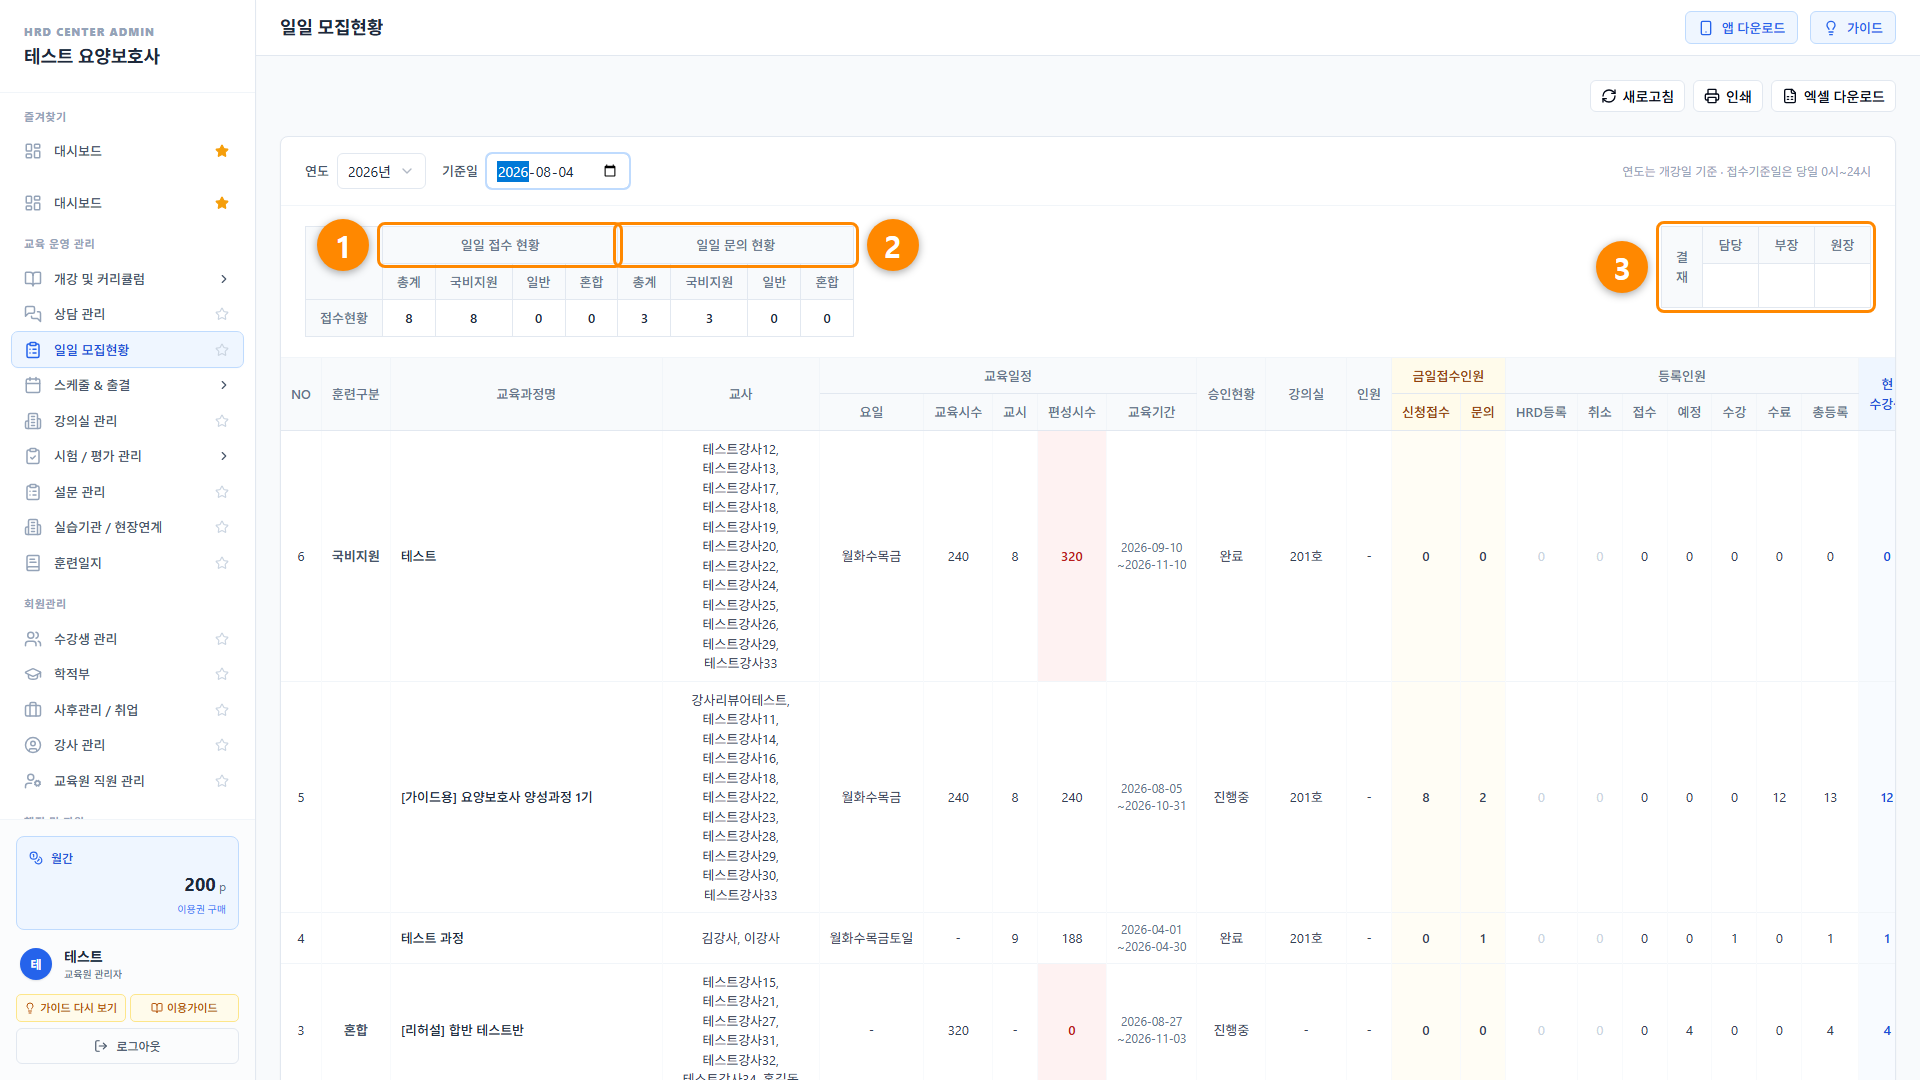Click the 테 user avatar circle
Viewport: 1920px width, 1080px height.
point(36,964)
